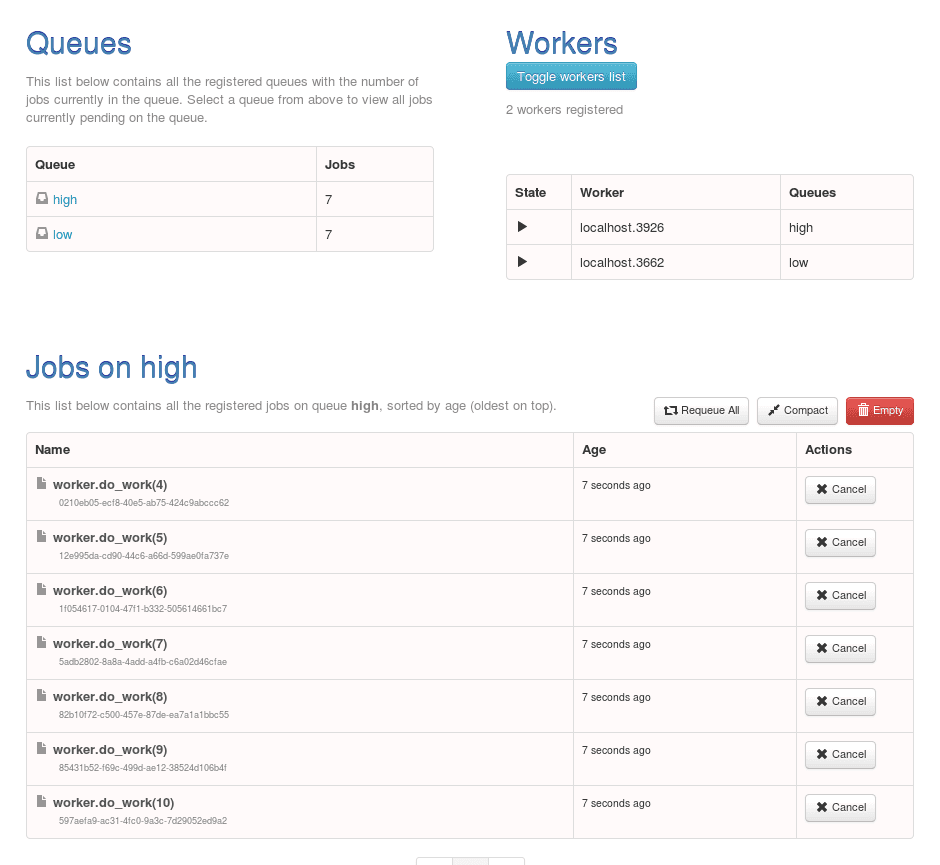Click job name worker.do_work(7)

[x=110, y=644]
